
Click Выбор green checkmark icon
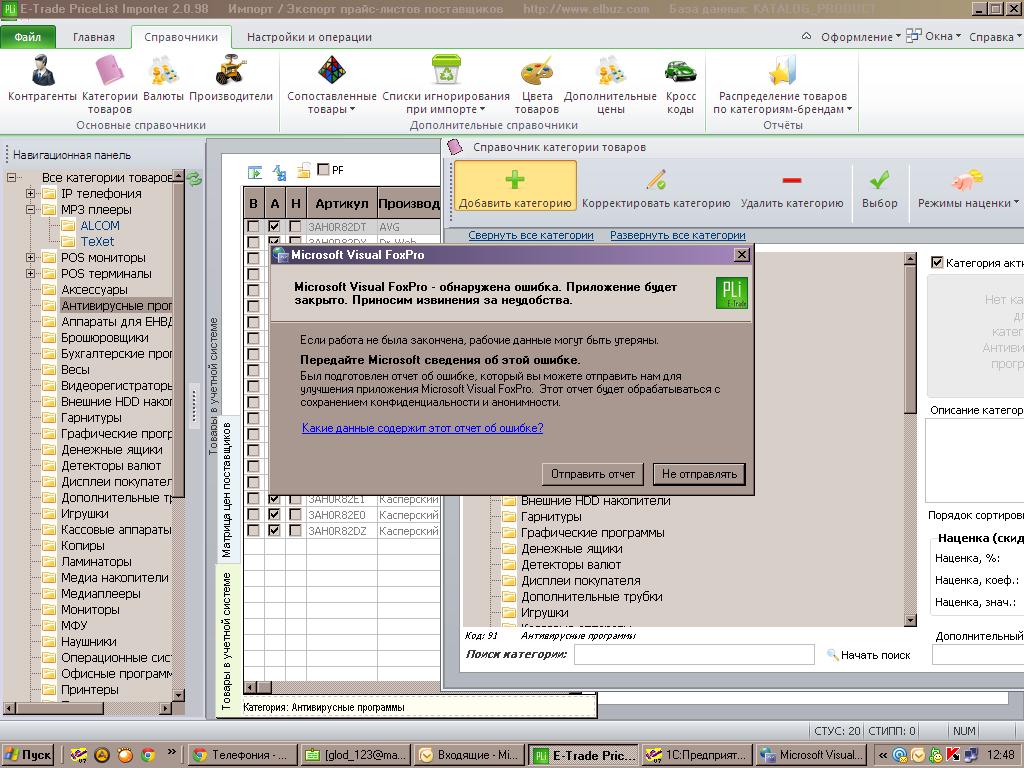(x=879, y=179)
